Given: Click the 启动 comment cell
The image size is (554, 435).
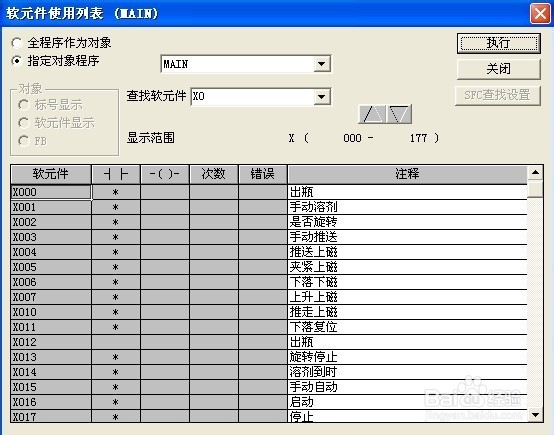Looking at the screenshot, I should pos(407,402).
